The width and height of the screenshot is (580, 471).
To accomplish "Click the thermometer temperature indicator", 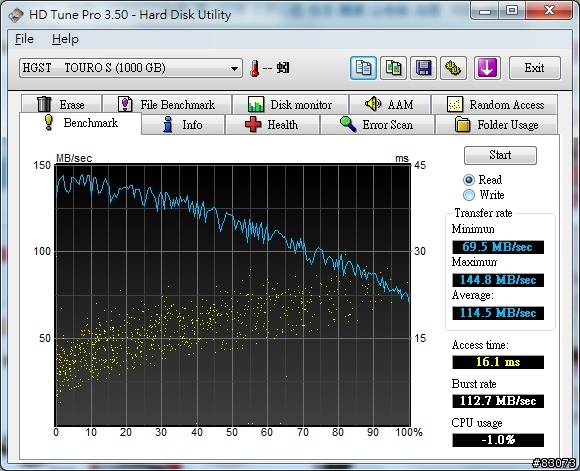I will click(254, 68).
